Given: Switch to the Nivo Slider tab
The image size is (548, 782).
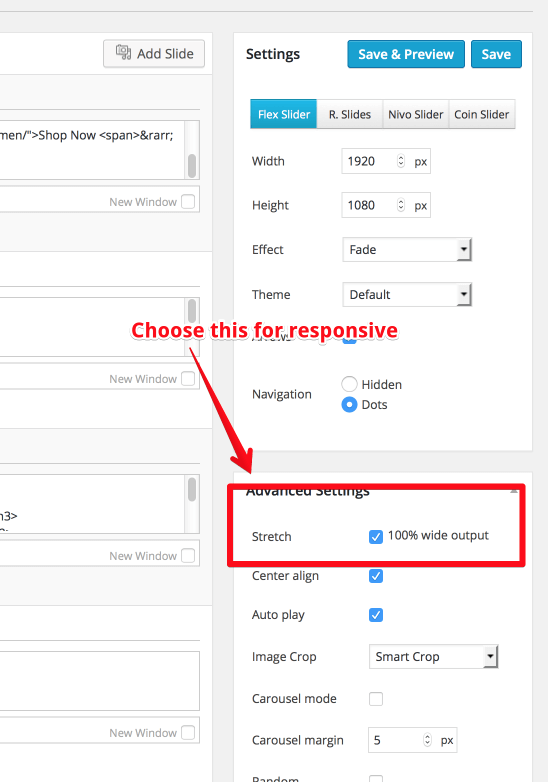Looking at the screenshot, I should tap(415, 114).
